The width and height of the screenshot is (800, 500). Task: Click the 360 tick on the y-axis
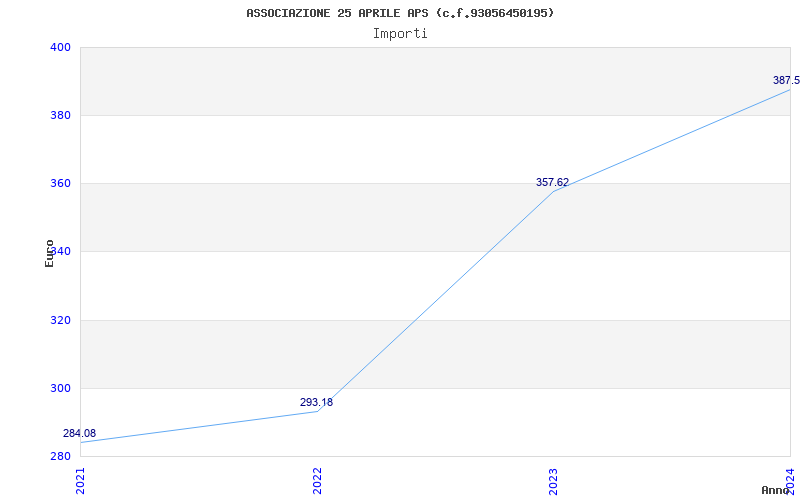pos(59,183)
